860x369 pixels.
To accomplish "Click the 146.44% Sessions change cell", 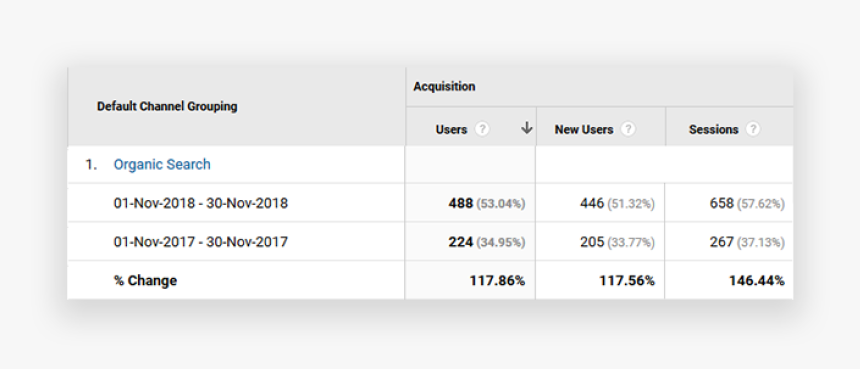I will pos(757,281).
